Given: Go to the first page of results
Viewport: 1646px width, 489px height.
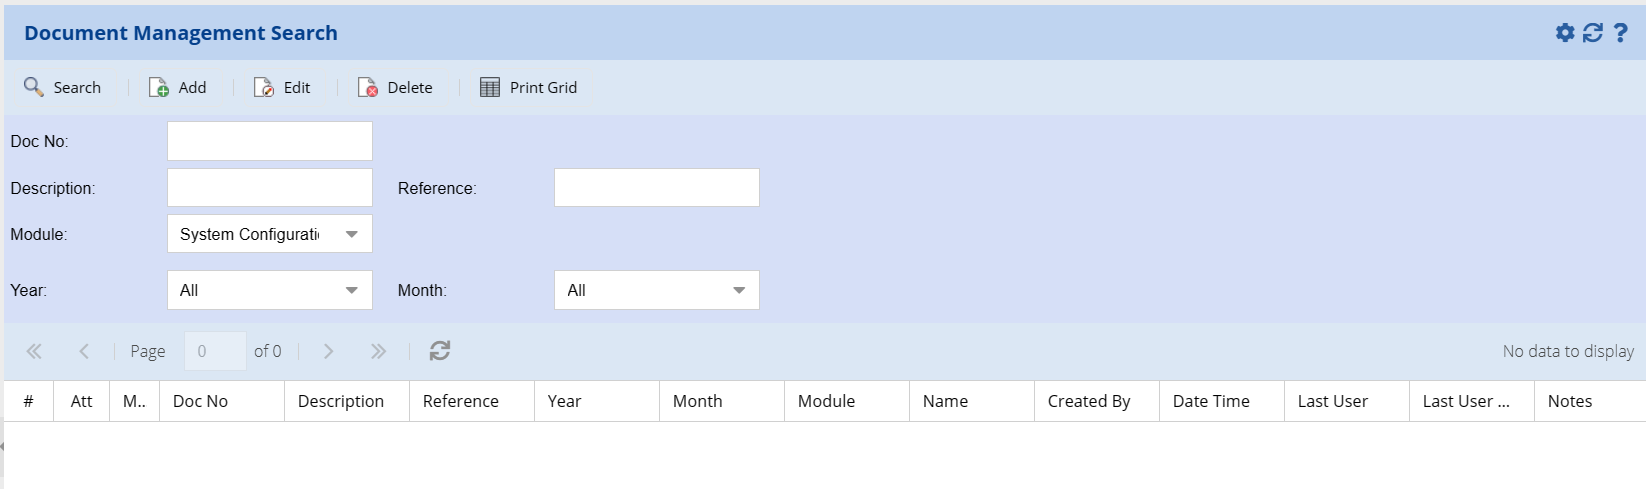Looking at the screenshot, I should (34, 351).
